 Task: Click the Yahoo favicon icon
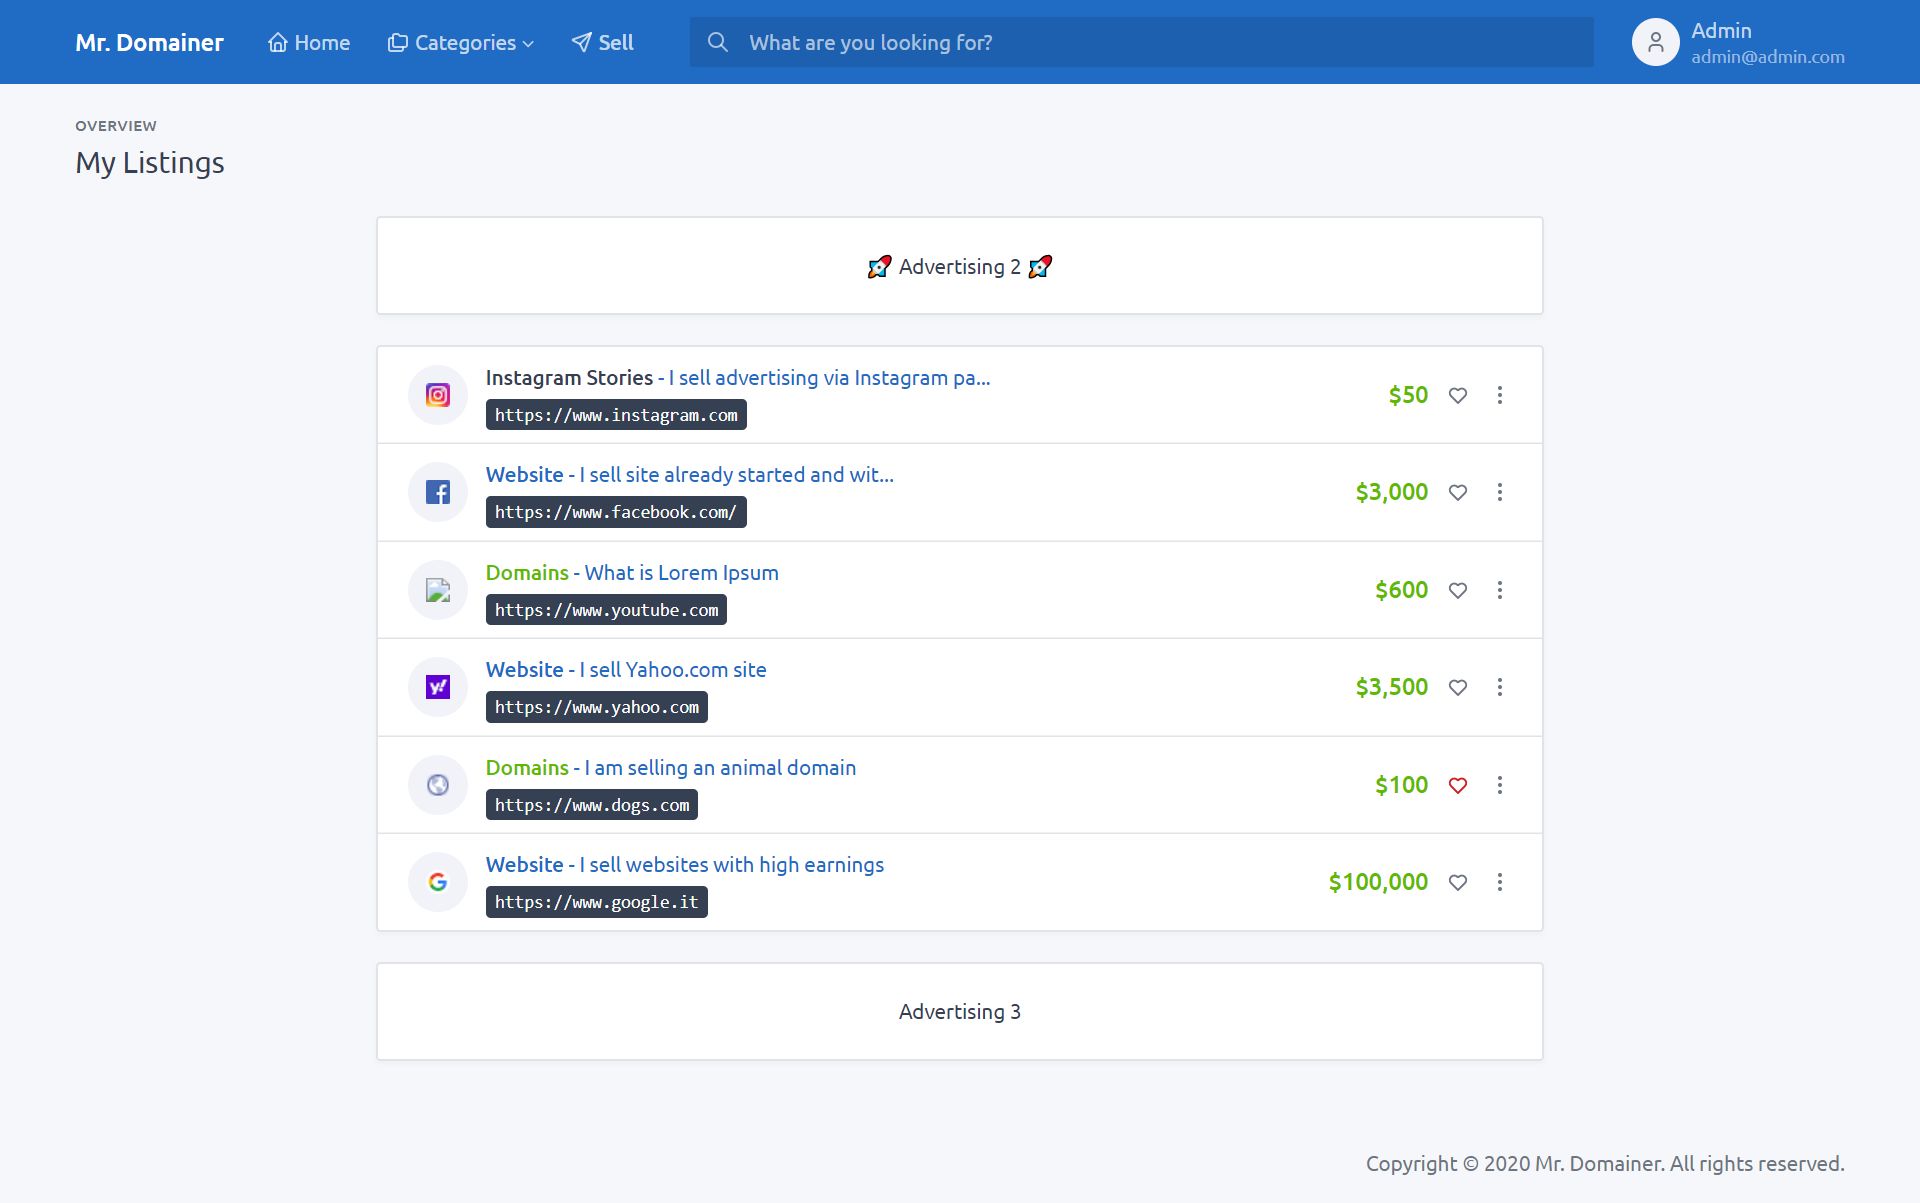pos(438,687)
